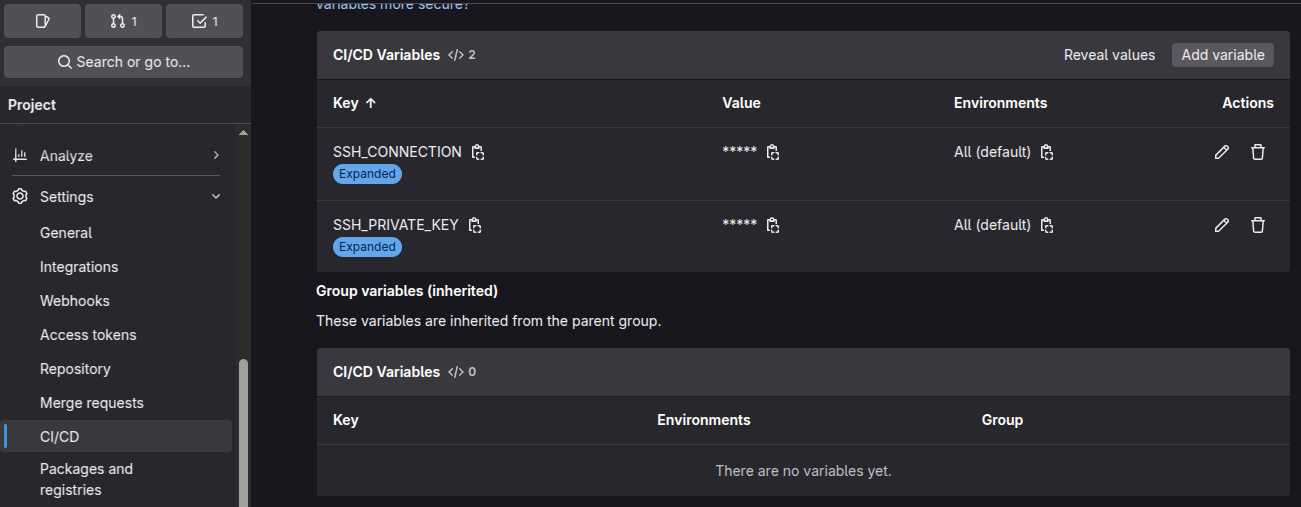
Task: Copy the SSH_CONNECTION key name
Action: (478, 153)
